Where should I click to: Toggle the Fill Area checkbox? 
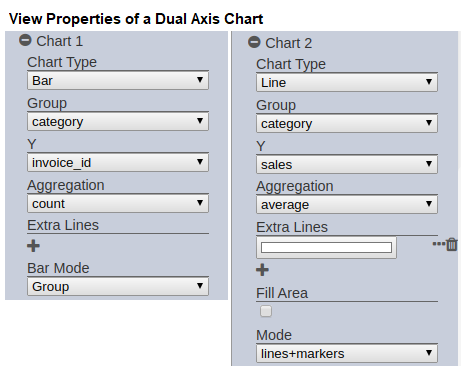(266, 311)
